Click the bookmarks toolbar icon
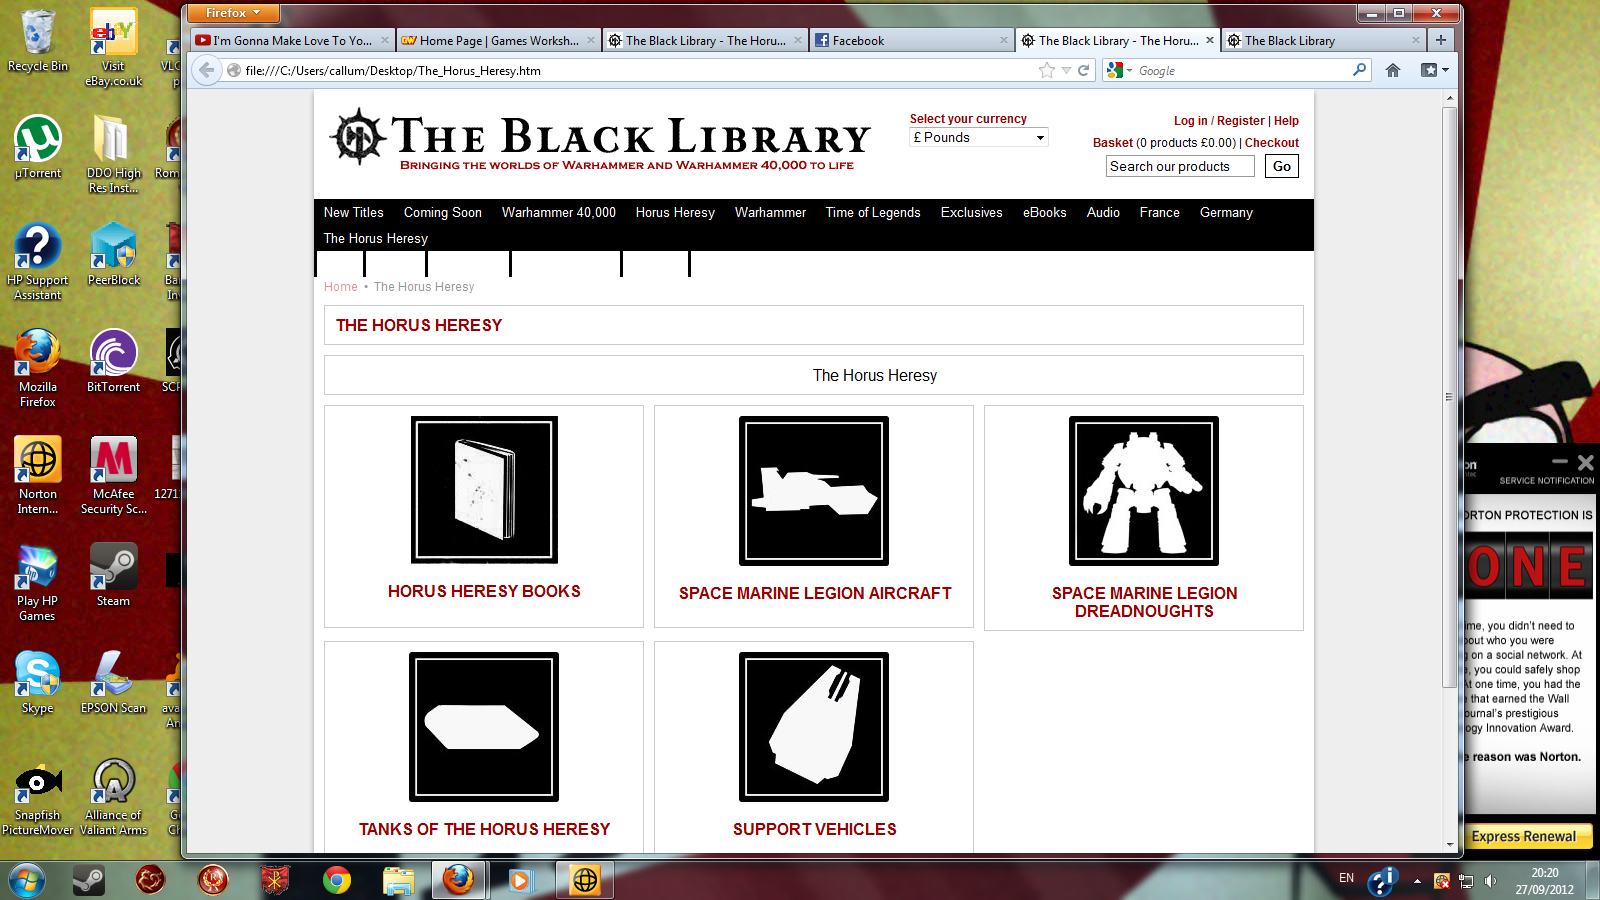Screen dimensions: 1600x900 click(x=1429, y=70)
